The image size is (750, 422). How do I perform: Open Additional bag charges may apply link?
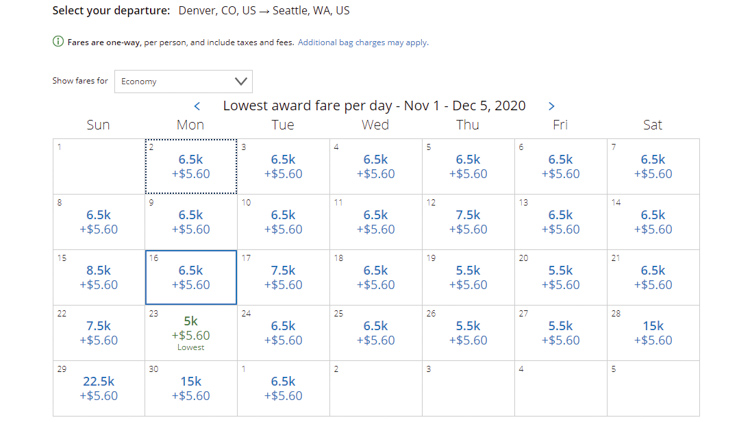click(363, 43)
